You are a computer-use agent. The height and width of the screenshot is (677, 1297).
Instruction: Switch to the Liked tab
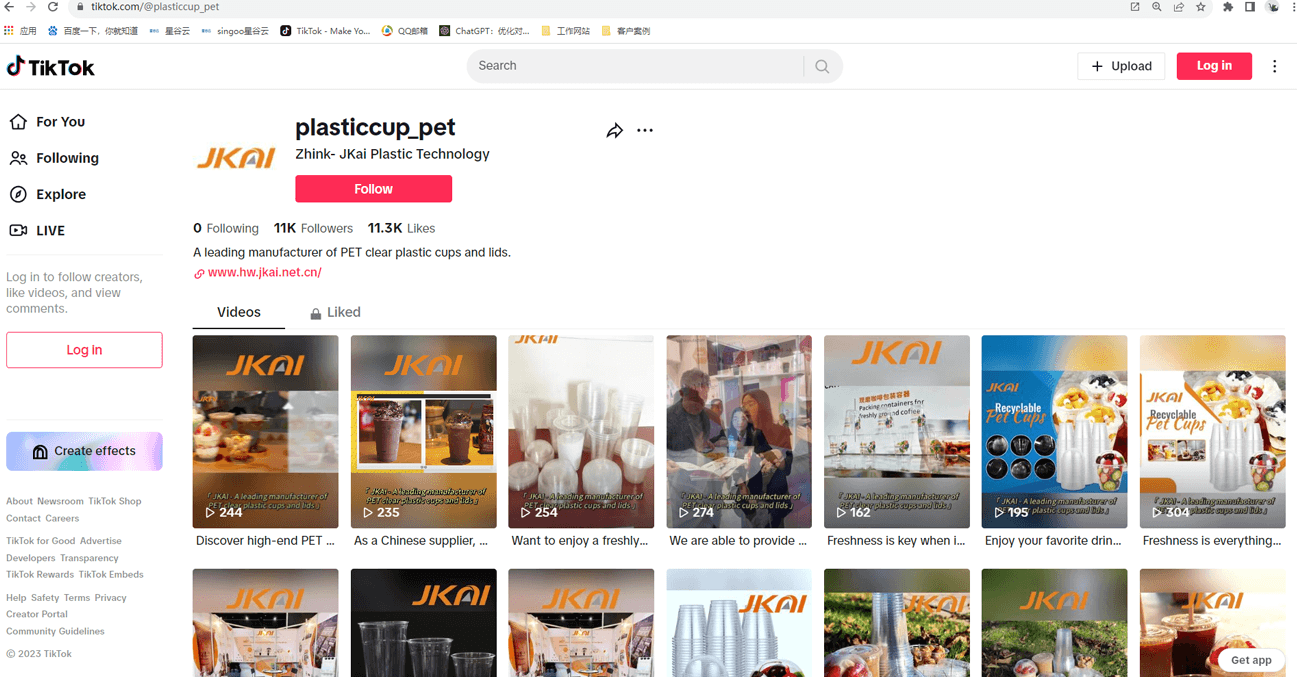(x=335, y=312)
